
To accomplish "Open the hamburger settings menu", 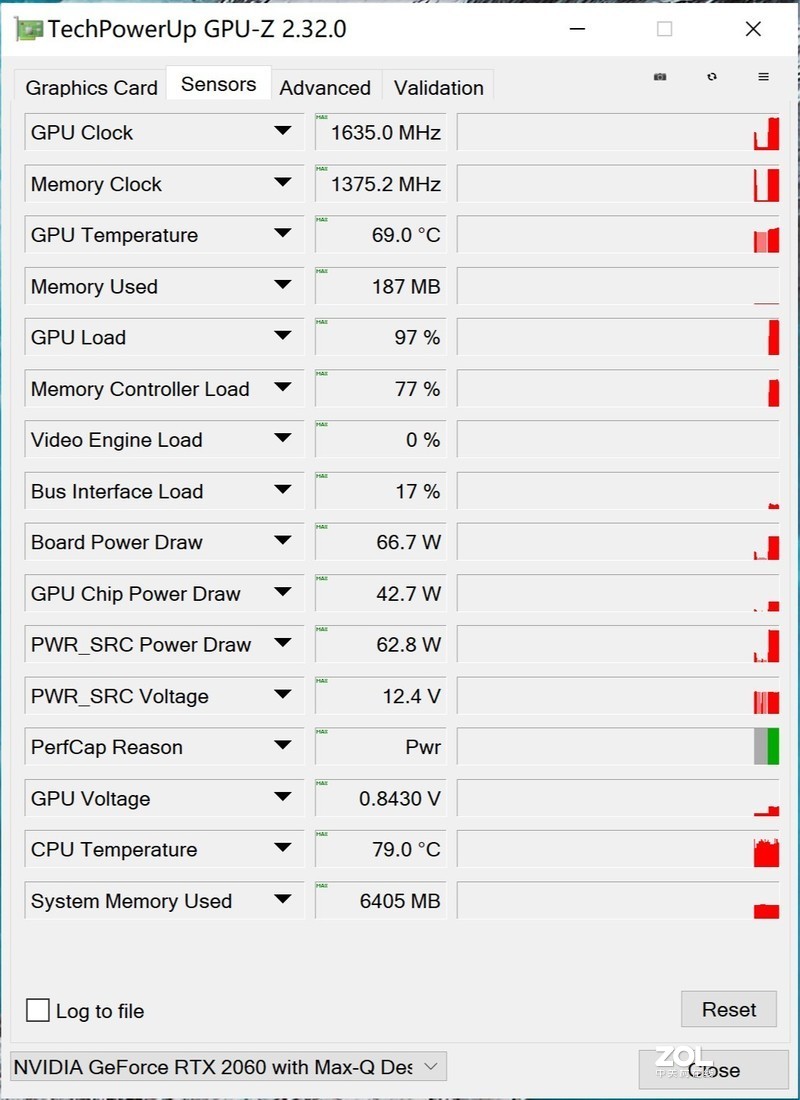I will (x=763, y=76).
